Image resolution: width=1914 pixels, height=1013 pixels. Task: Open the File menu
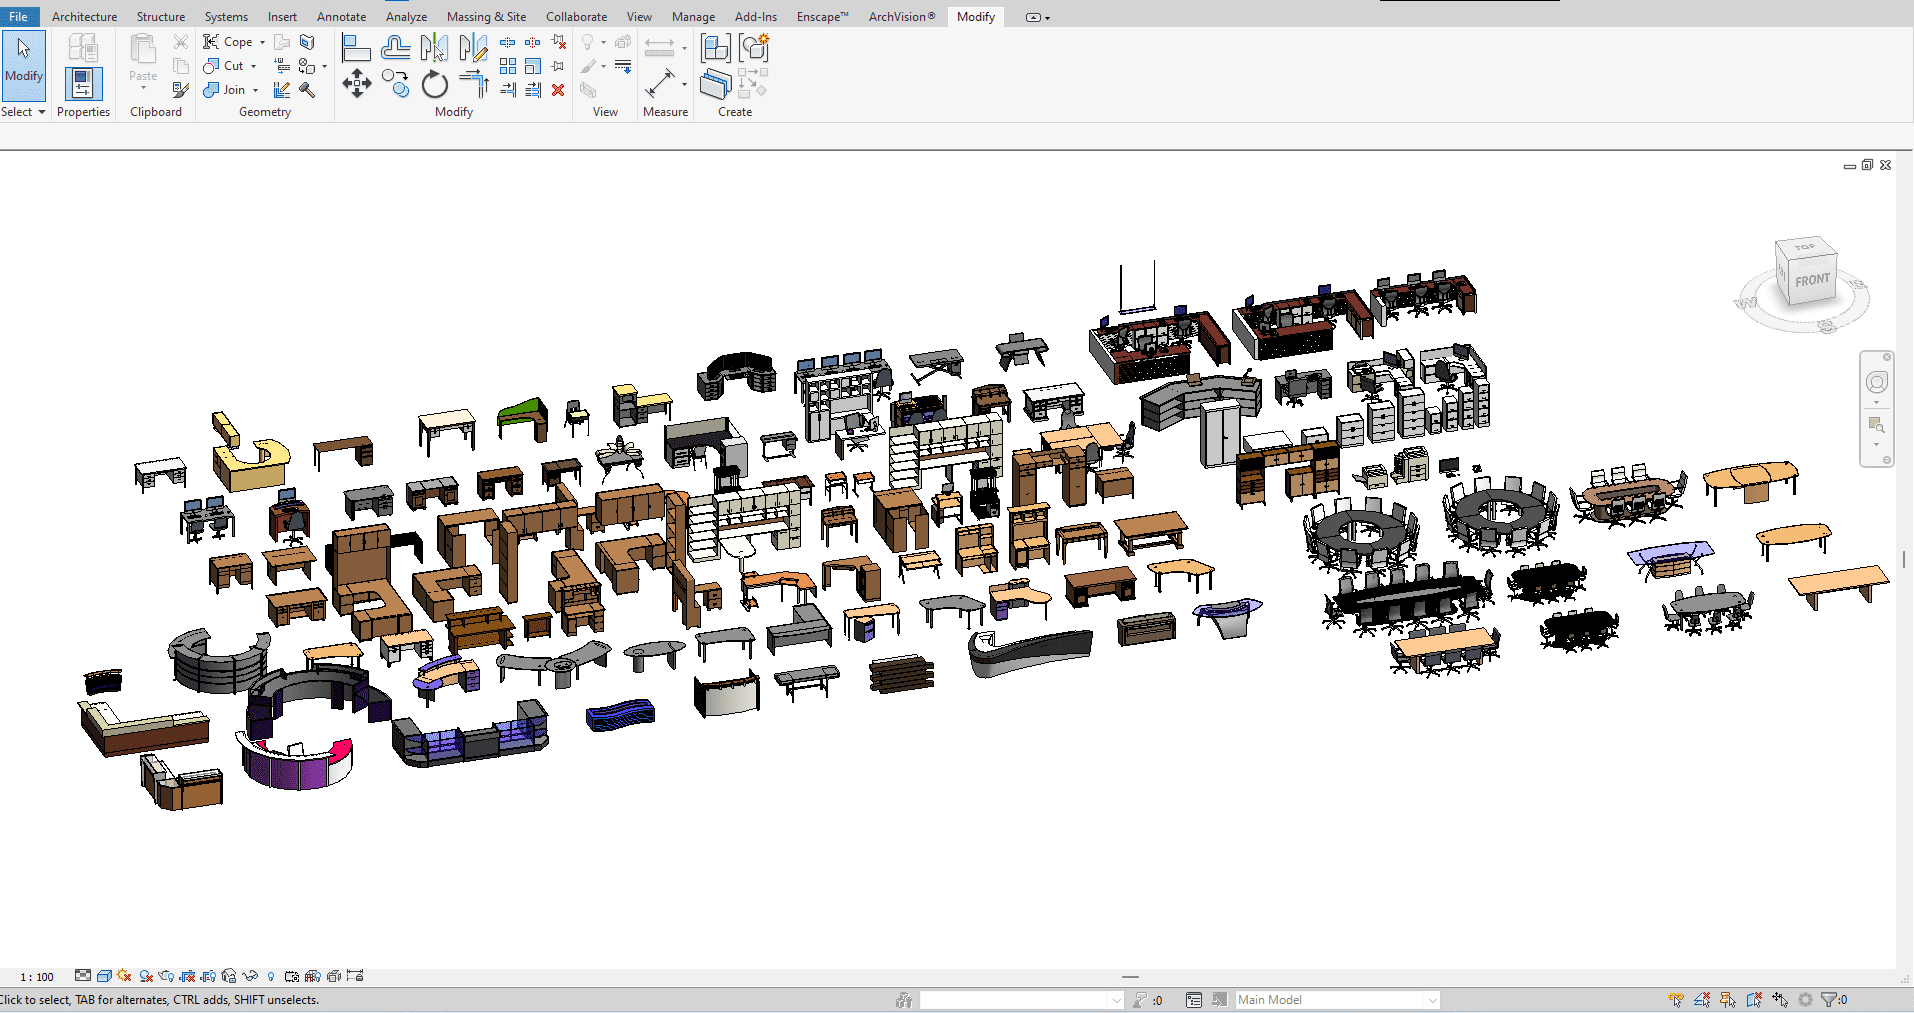click(x=19, y=17)
